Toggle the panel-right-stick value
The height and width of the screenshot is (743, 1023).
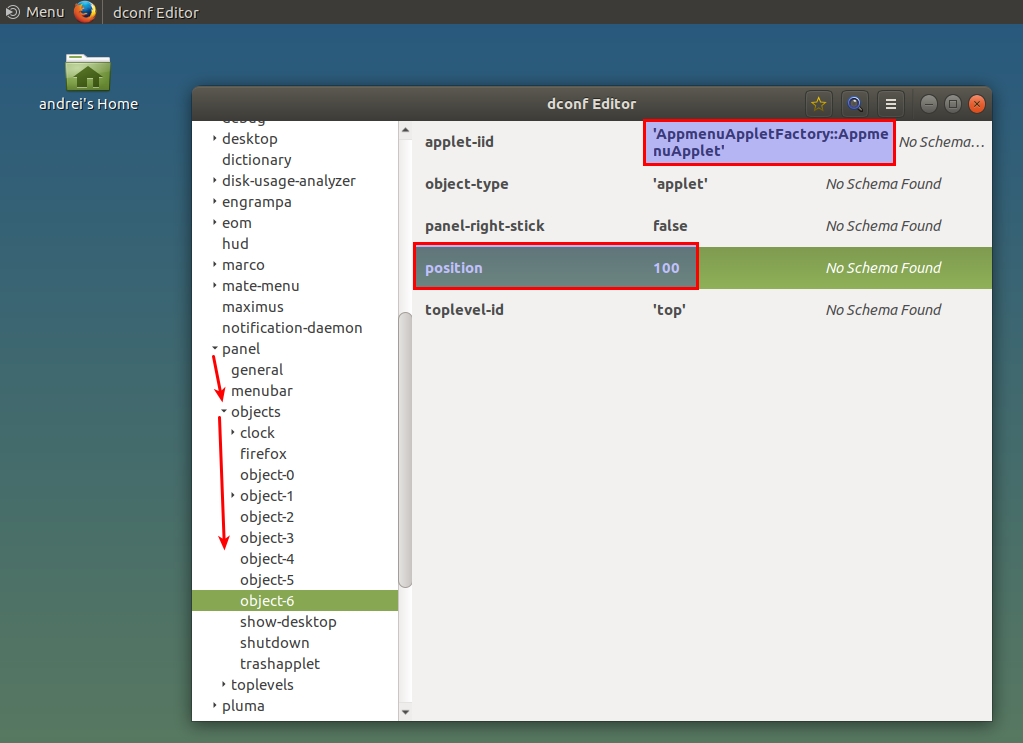coord(670,225)
